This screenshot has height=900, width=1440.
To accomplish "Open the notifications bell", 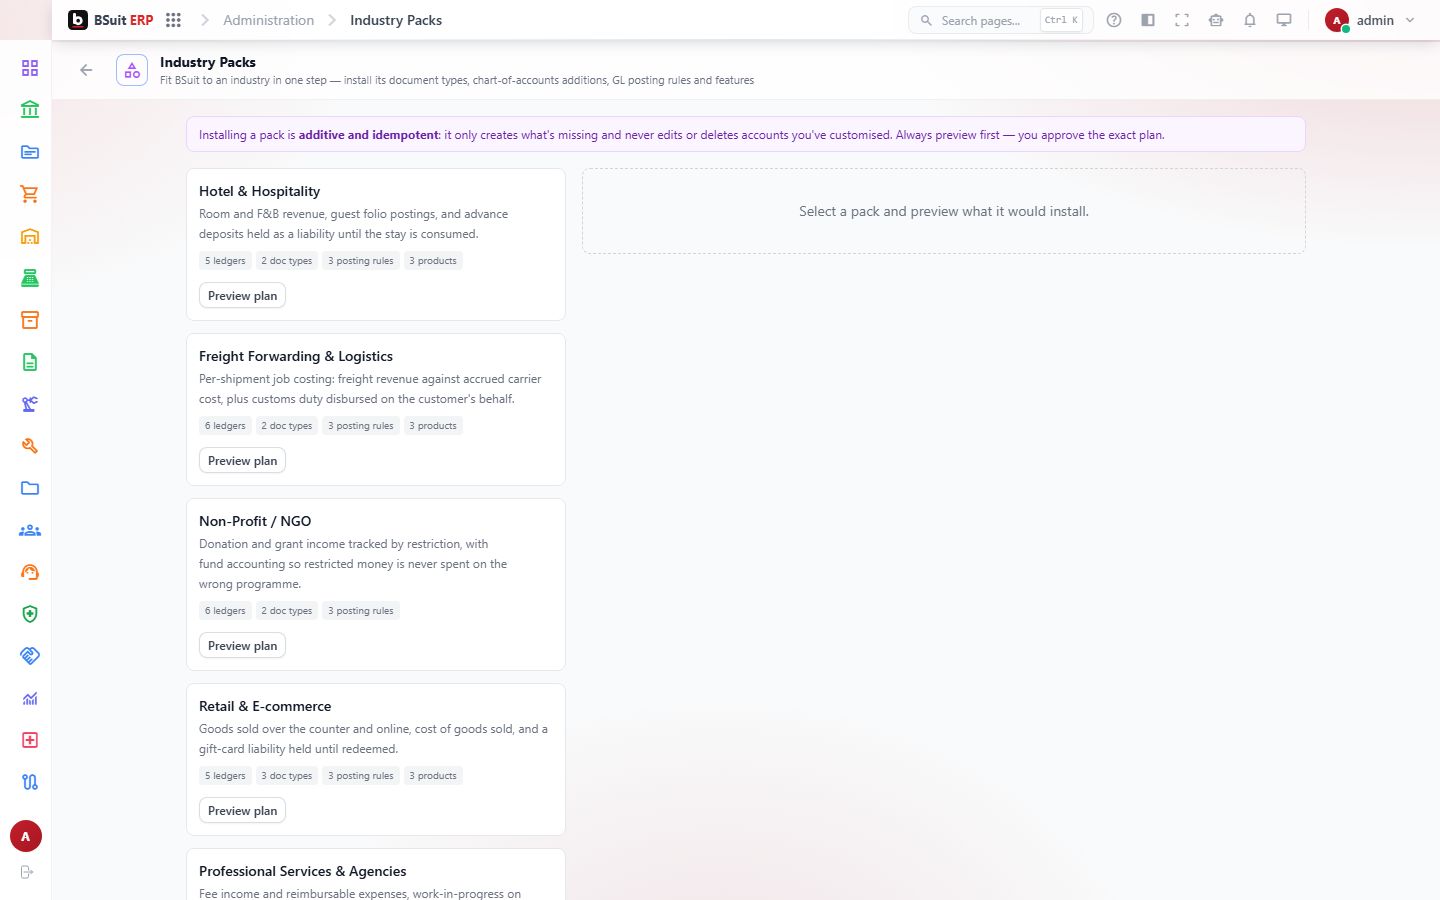I will tap(1250, 20).
